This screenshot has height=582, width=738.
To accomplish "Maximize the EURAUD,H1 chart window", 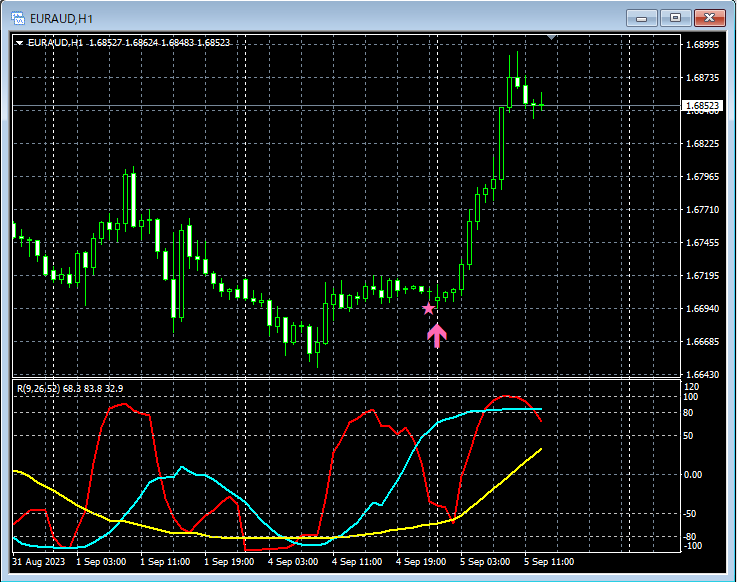I will (675, 18).
